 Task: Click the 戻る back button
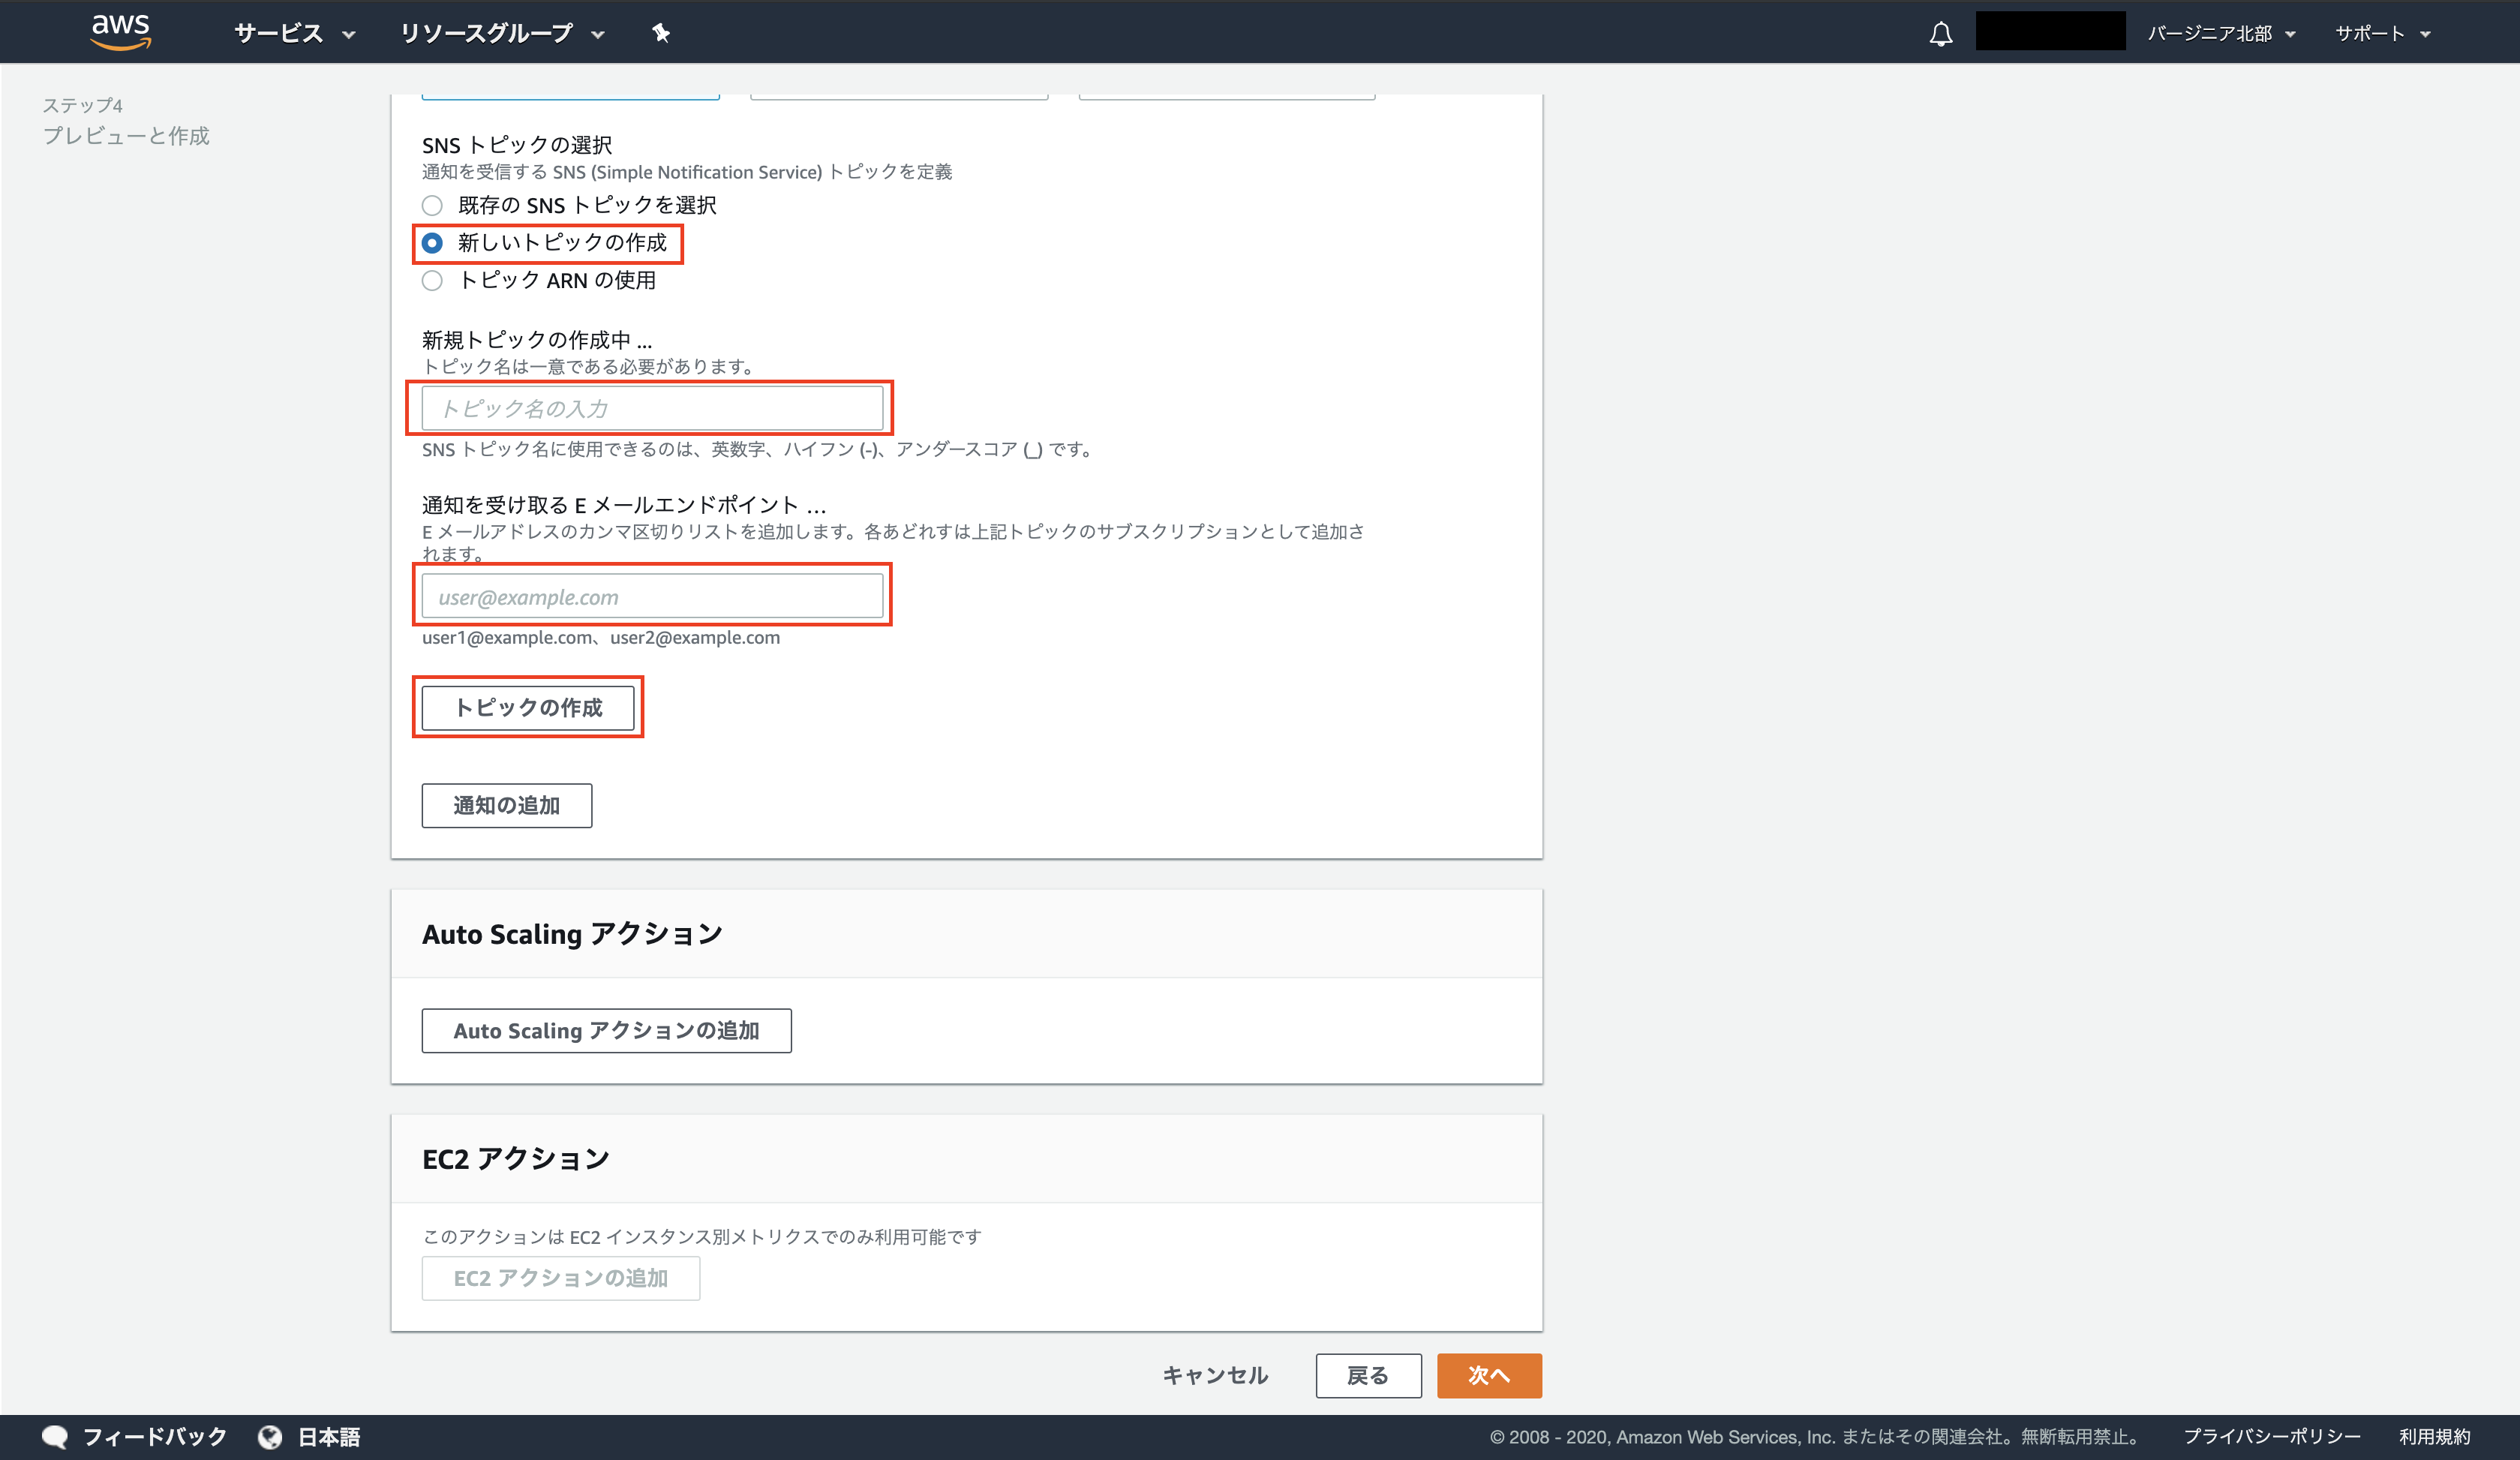coord(1367,1376)
